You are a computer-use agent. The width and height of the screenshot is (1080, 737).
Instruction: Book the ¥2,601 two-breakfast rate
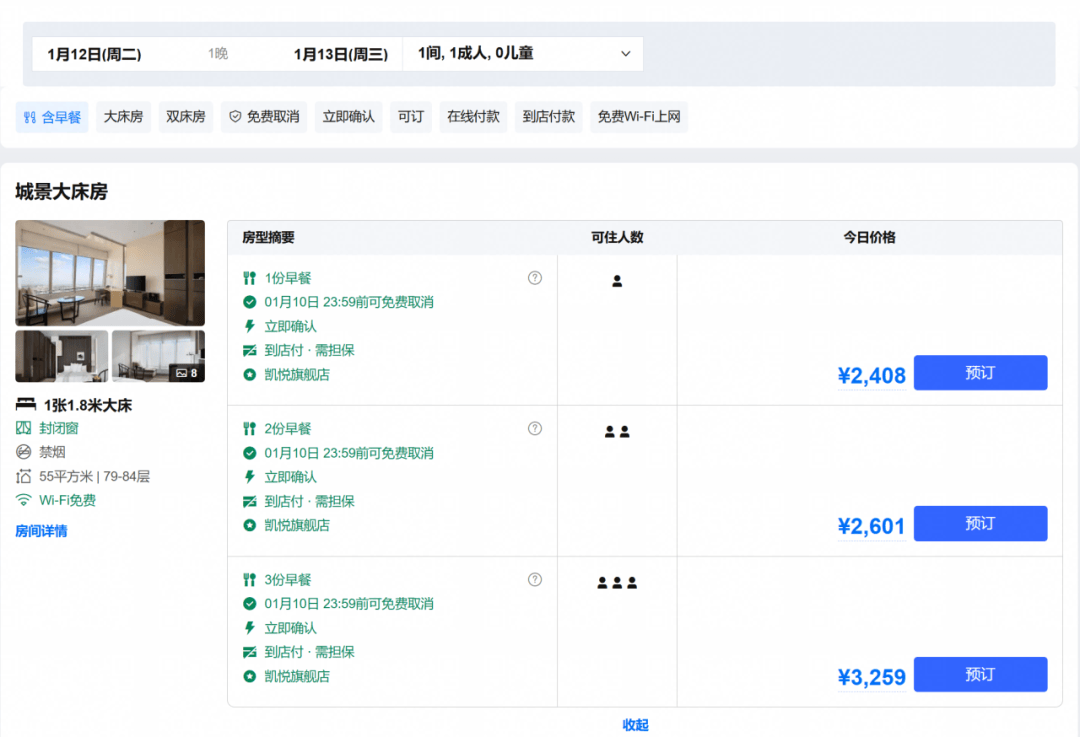981,523
